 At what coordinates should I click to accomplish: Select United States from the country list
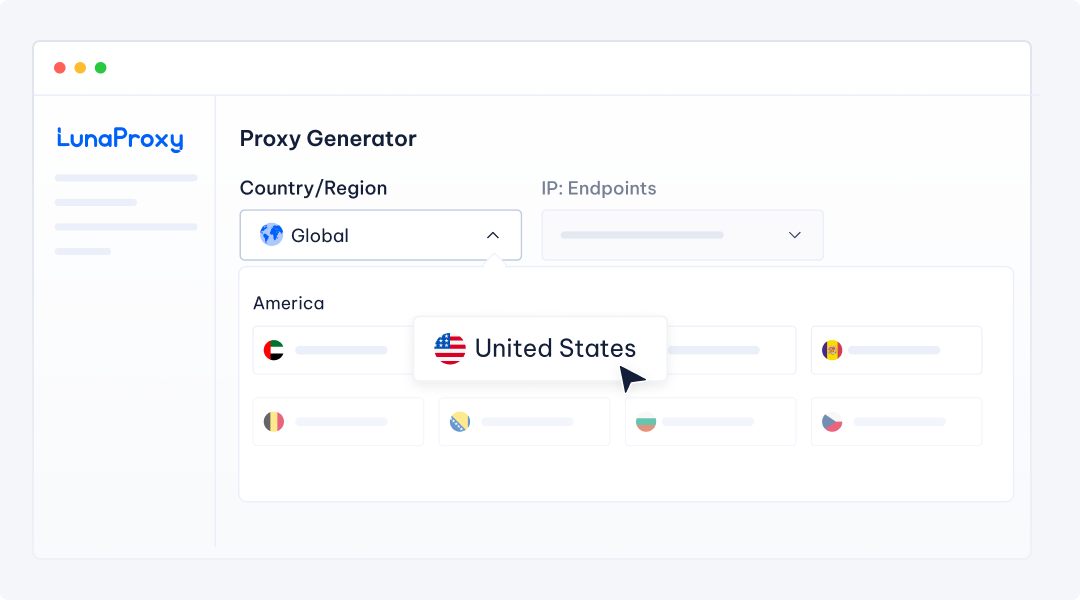pos(555,348)
